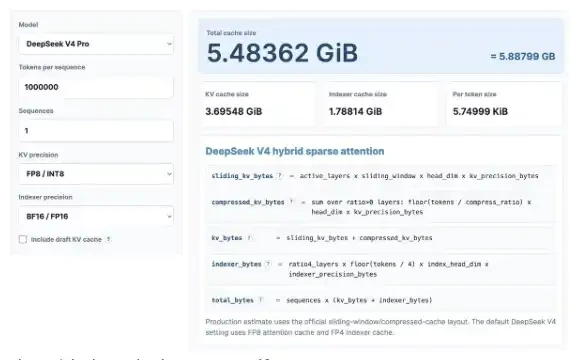This screenshot has width=570, height=360.
Task: Click help icon beside compressed_kv_bytes
Action: (291, 202)
